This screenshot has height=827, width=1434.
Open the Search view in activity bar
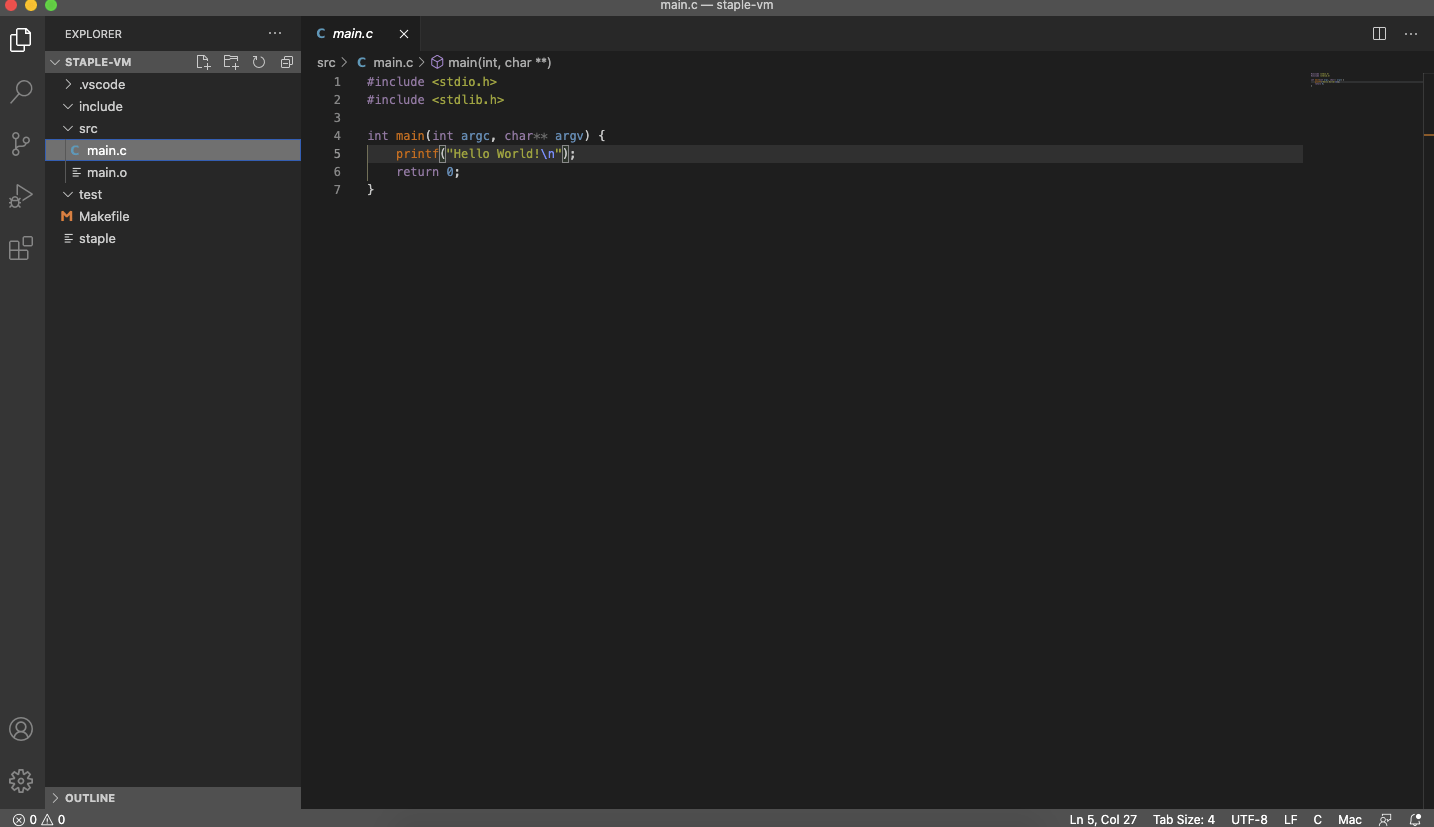[x=21, y=92]
